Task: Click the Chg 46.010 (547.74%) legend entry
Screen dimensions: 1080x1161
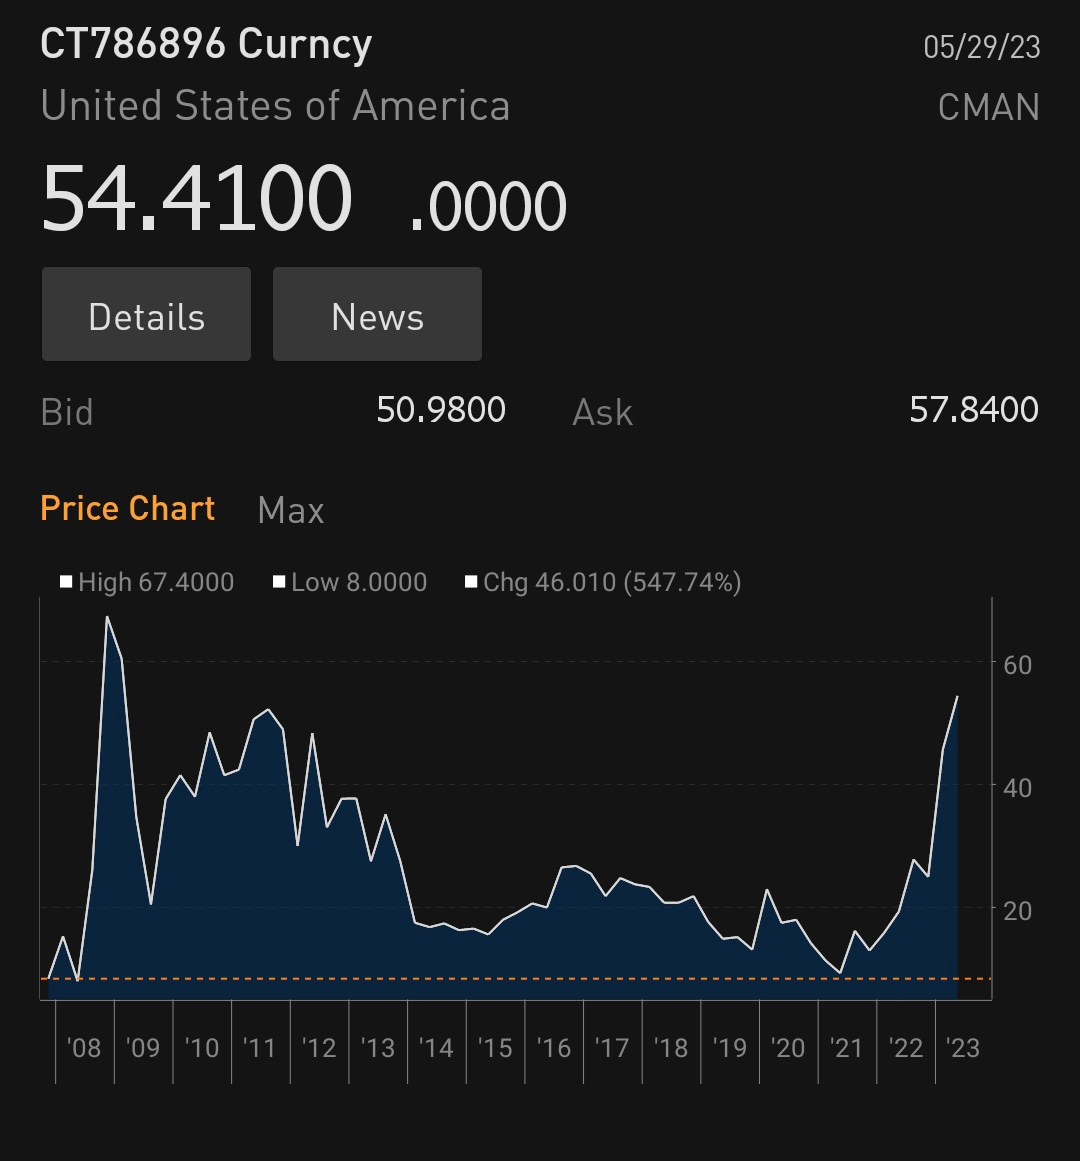Action: click(x=603, y=582)
